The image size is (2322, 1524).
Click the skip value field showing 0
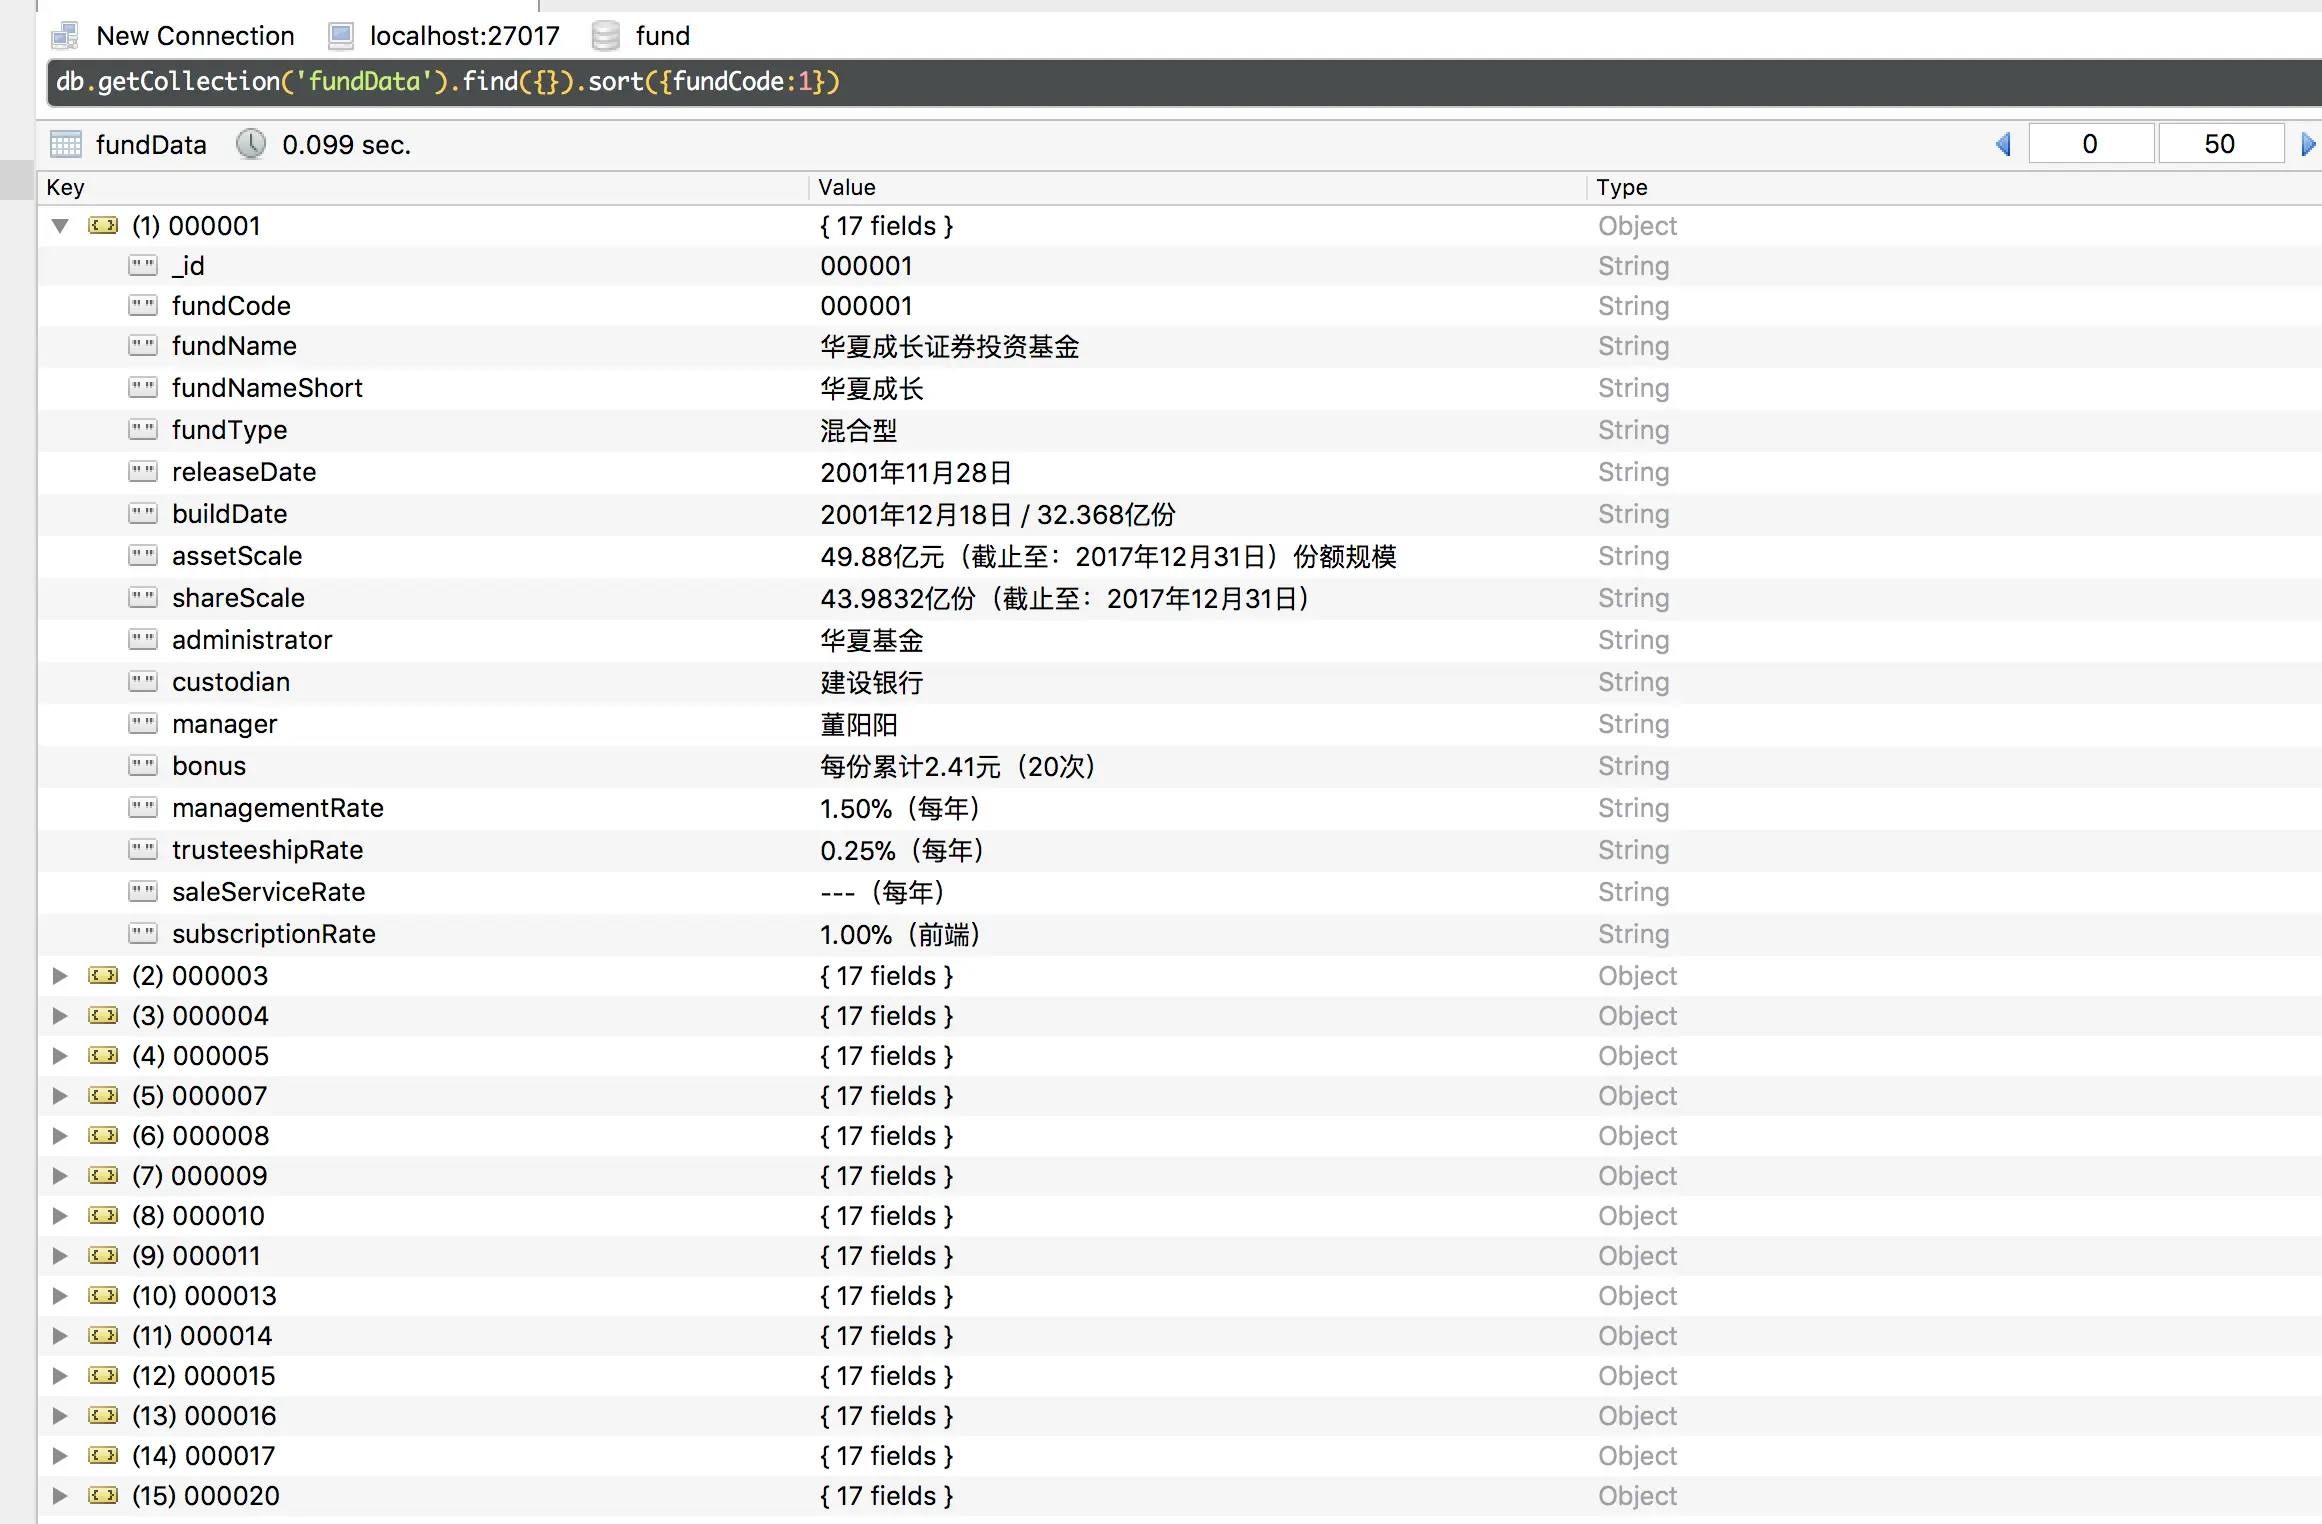click(2090, 144)
